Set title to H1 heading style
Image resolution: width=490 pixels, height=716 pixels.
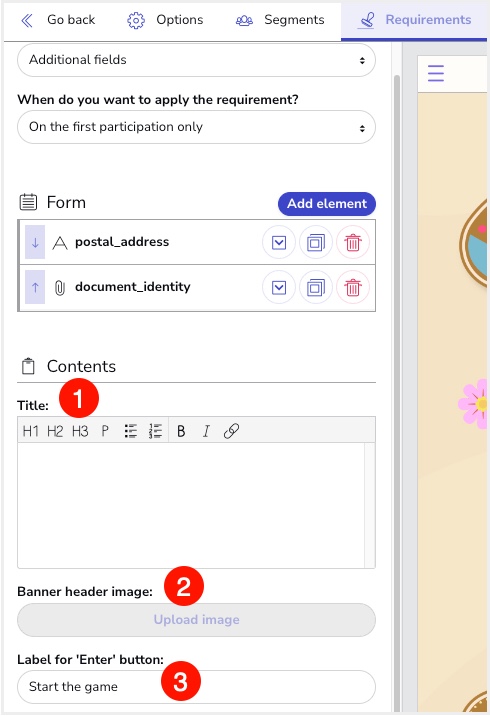pyautogui.click(x=31, y=431)
